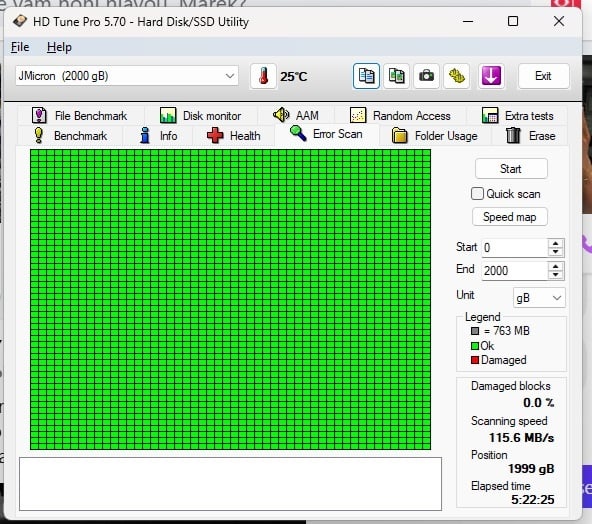
Task: Click the camera save screenshot icon
Action: pos(427,76)
